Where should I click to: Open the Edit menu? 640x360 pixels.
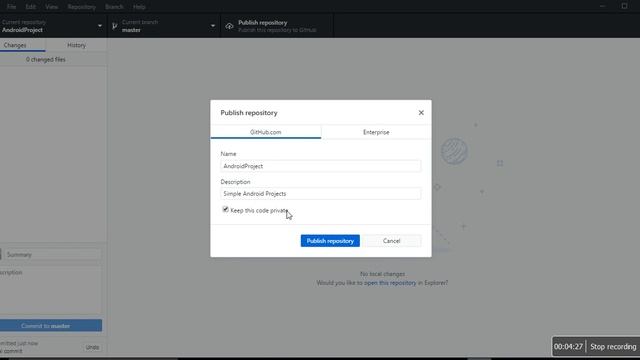pyautogui.click(x=31, y=7)
